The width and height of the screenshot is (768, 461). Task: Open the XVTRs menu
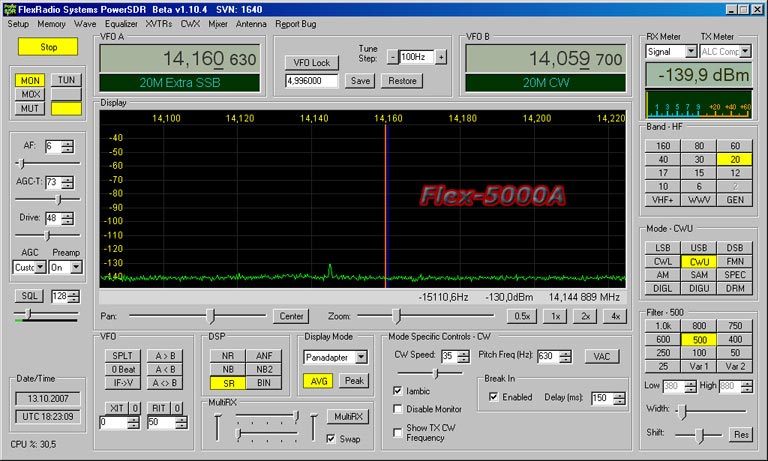[x=158, y=24]
